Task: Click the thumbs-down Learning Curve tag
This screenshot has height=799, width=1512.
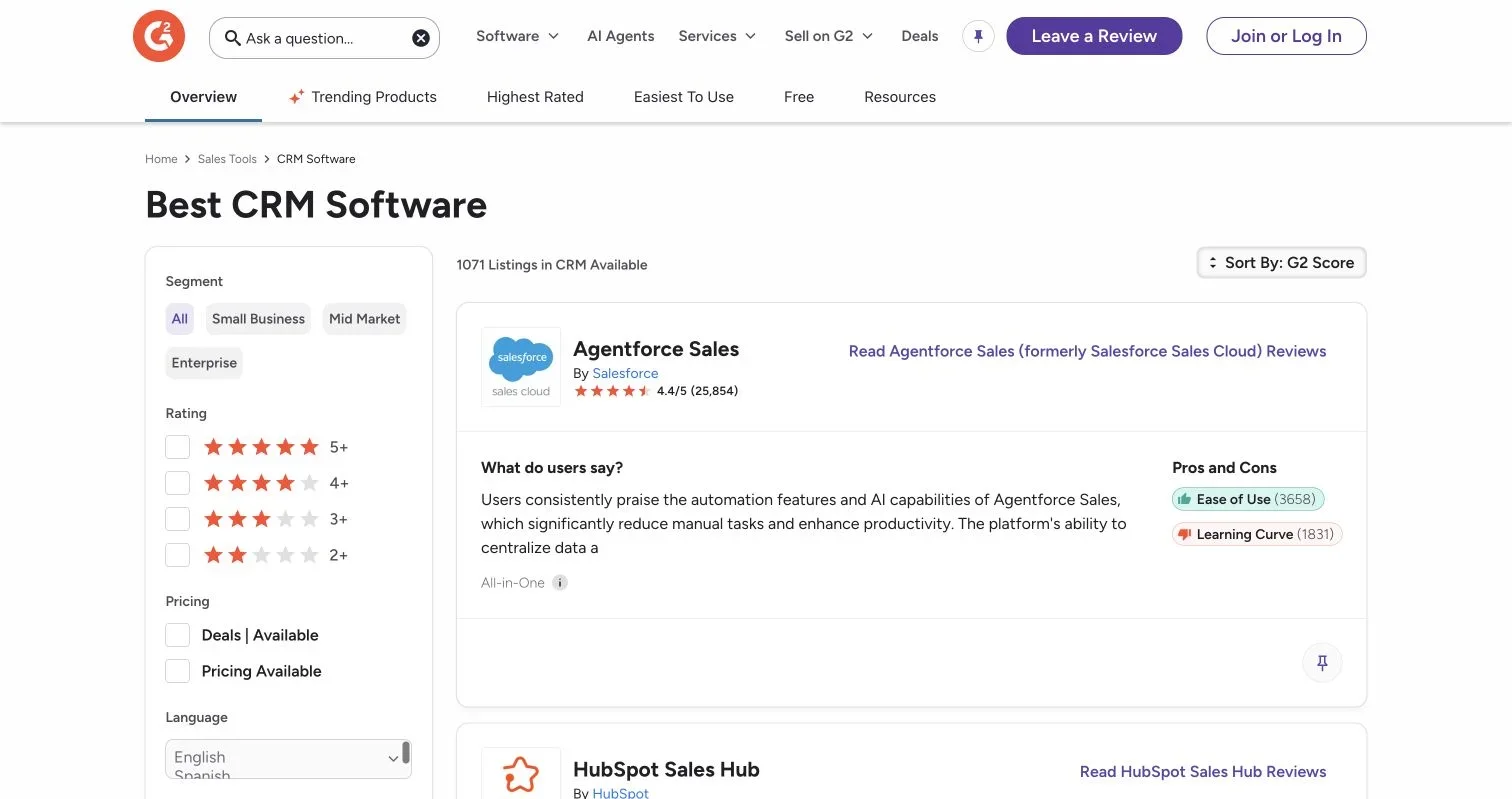Action: pos(1257,534)
